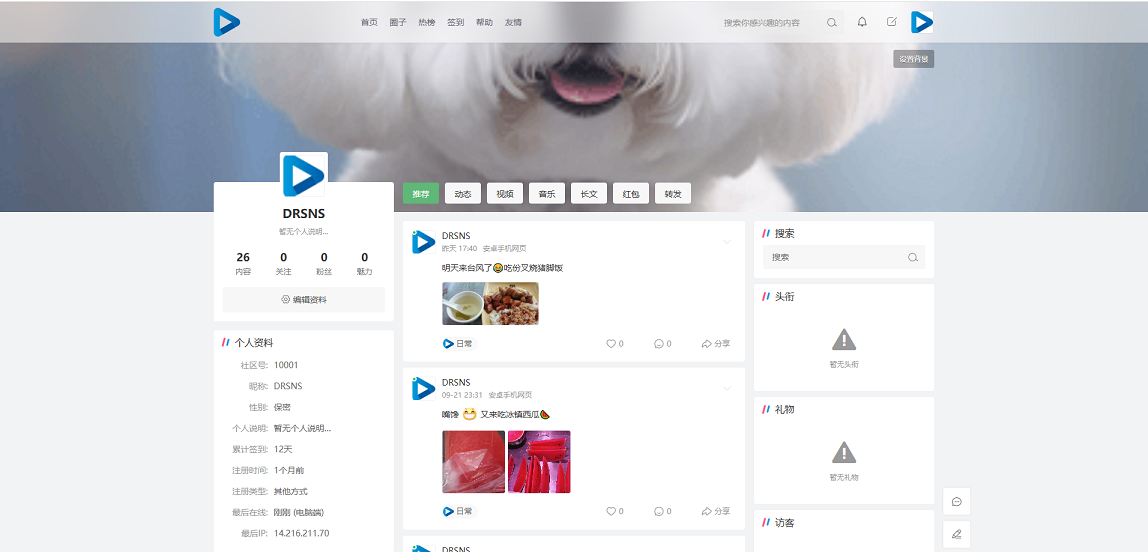1148x552 pixels.
Task: Click the search magnifier in top bar
Action: click(832, 22)
